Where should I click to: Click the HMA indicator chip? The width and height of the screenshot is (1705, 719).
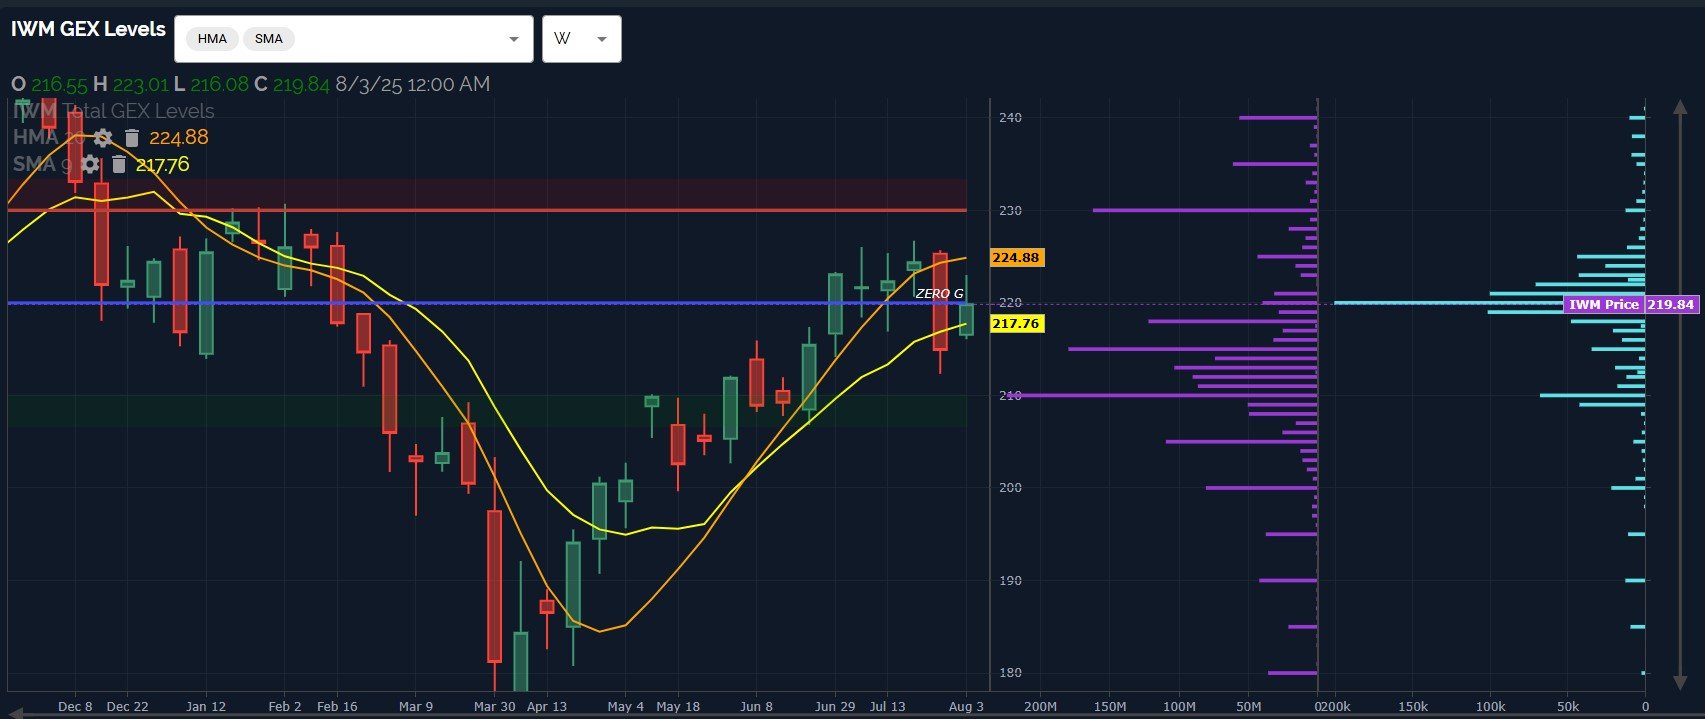(212, 39)
